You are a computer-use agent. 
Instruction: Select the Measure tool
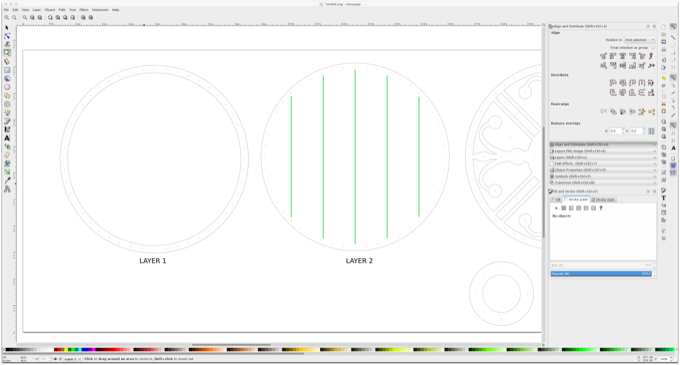click(x=7, y=61)
